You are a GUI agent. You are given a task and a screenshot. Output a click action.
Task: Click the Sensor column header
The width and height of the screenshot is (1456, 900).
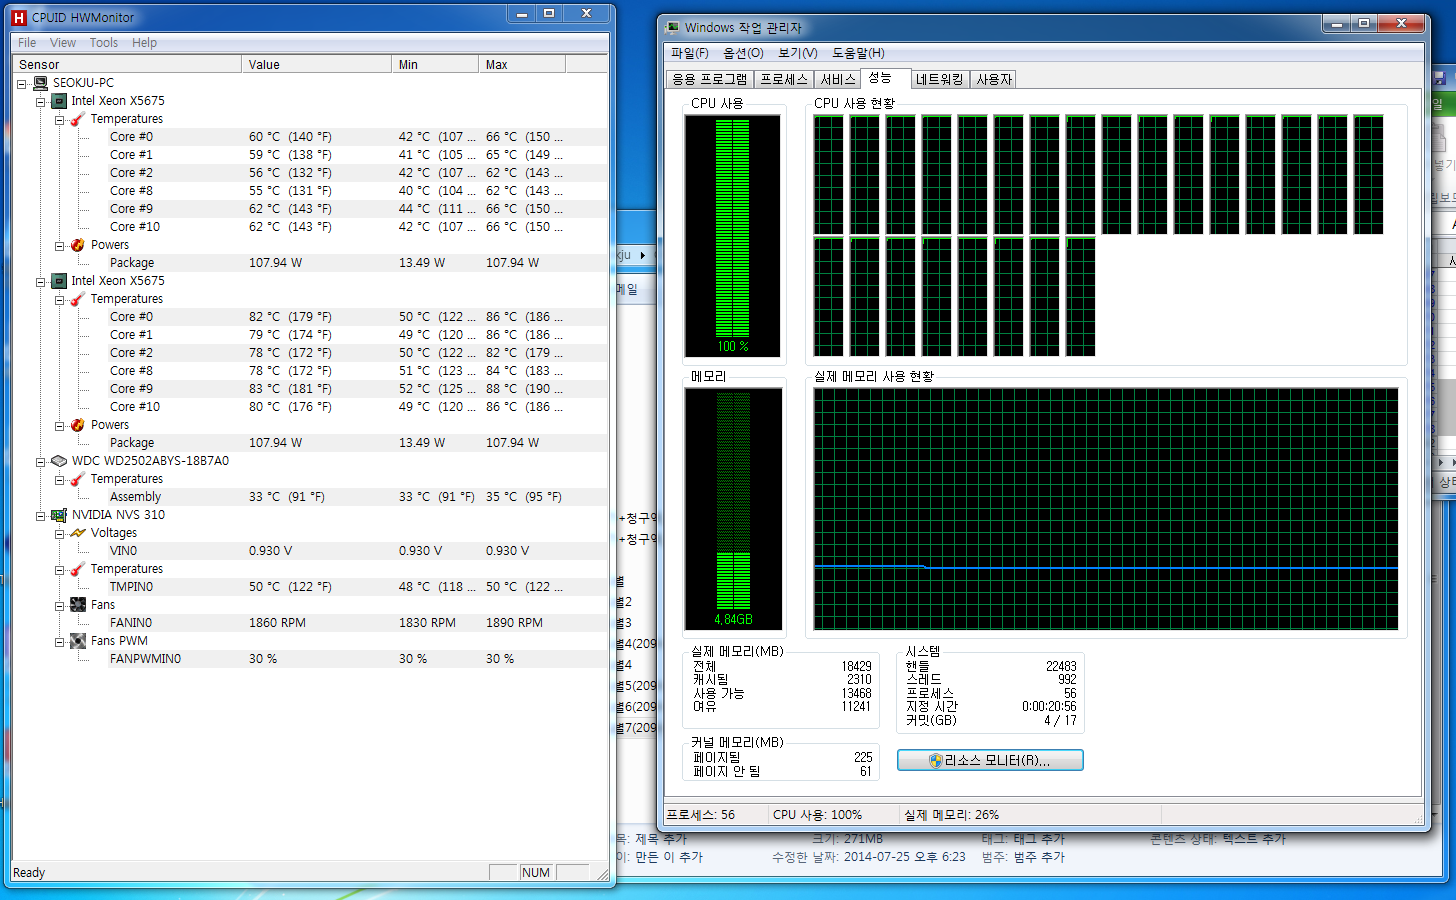127,64
